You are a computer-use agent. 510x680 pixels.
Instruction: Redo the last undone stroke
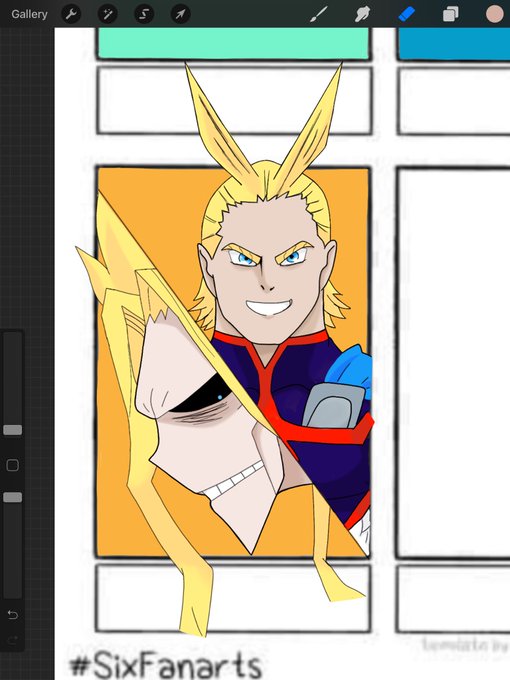[13, 639]
